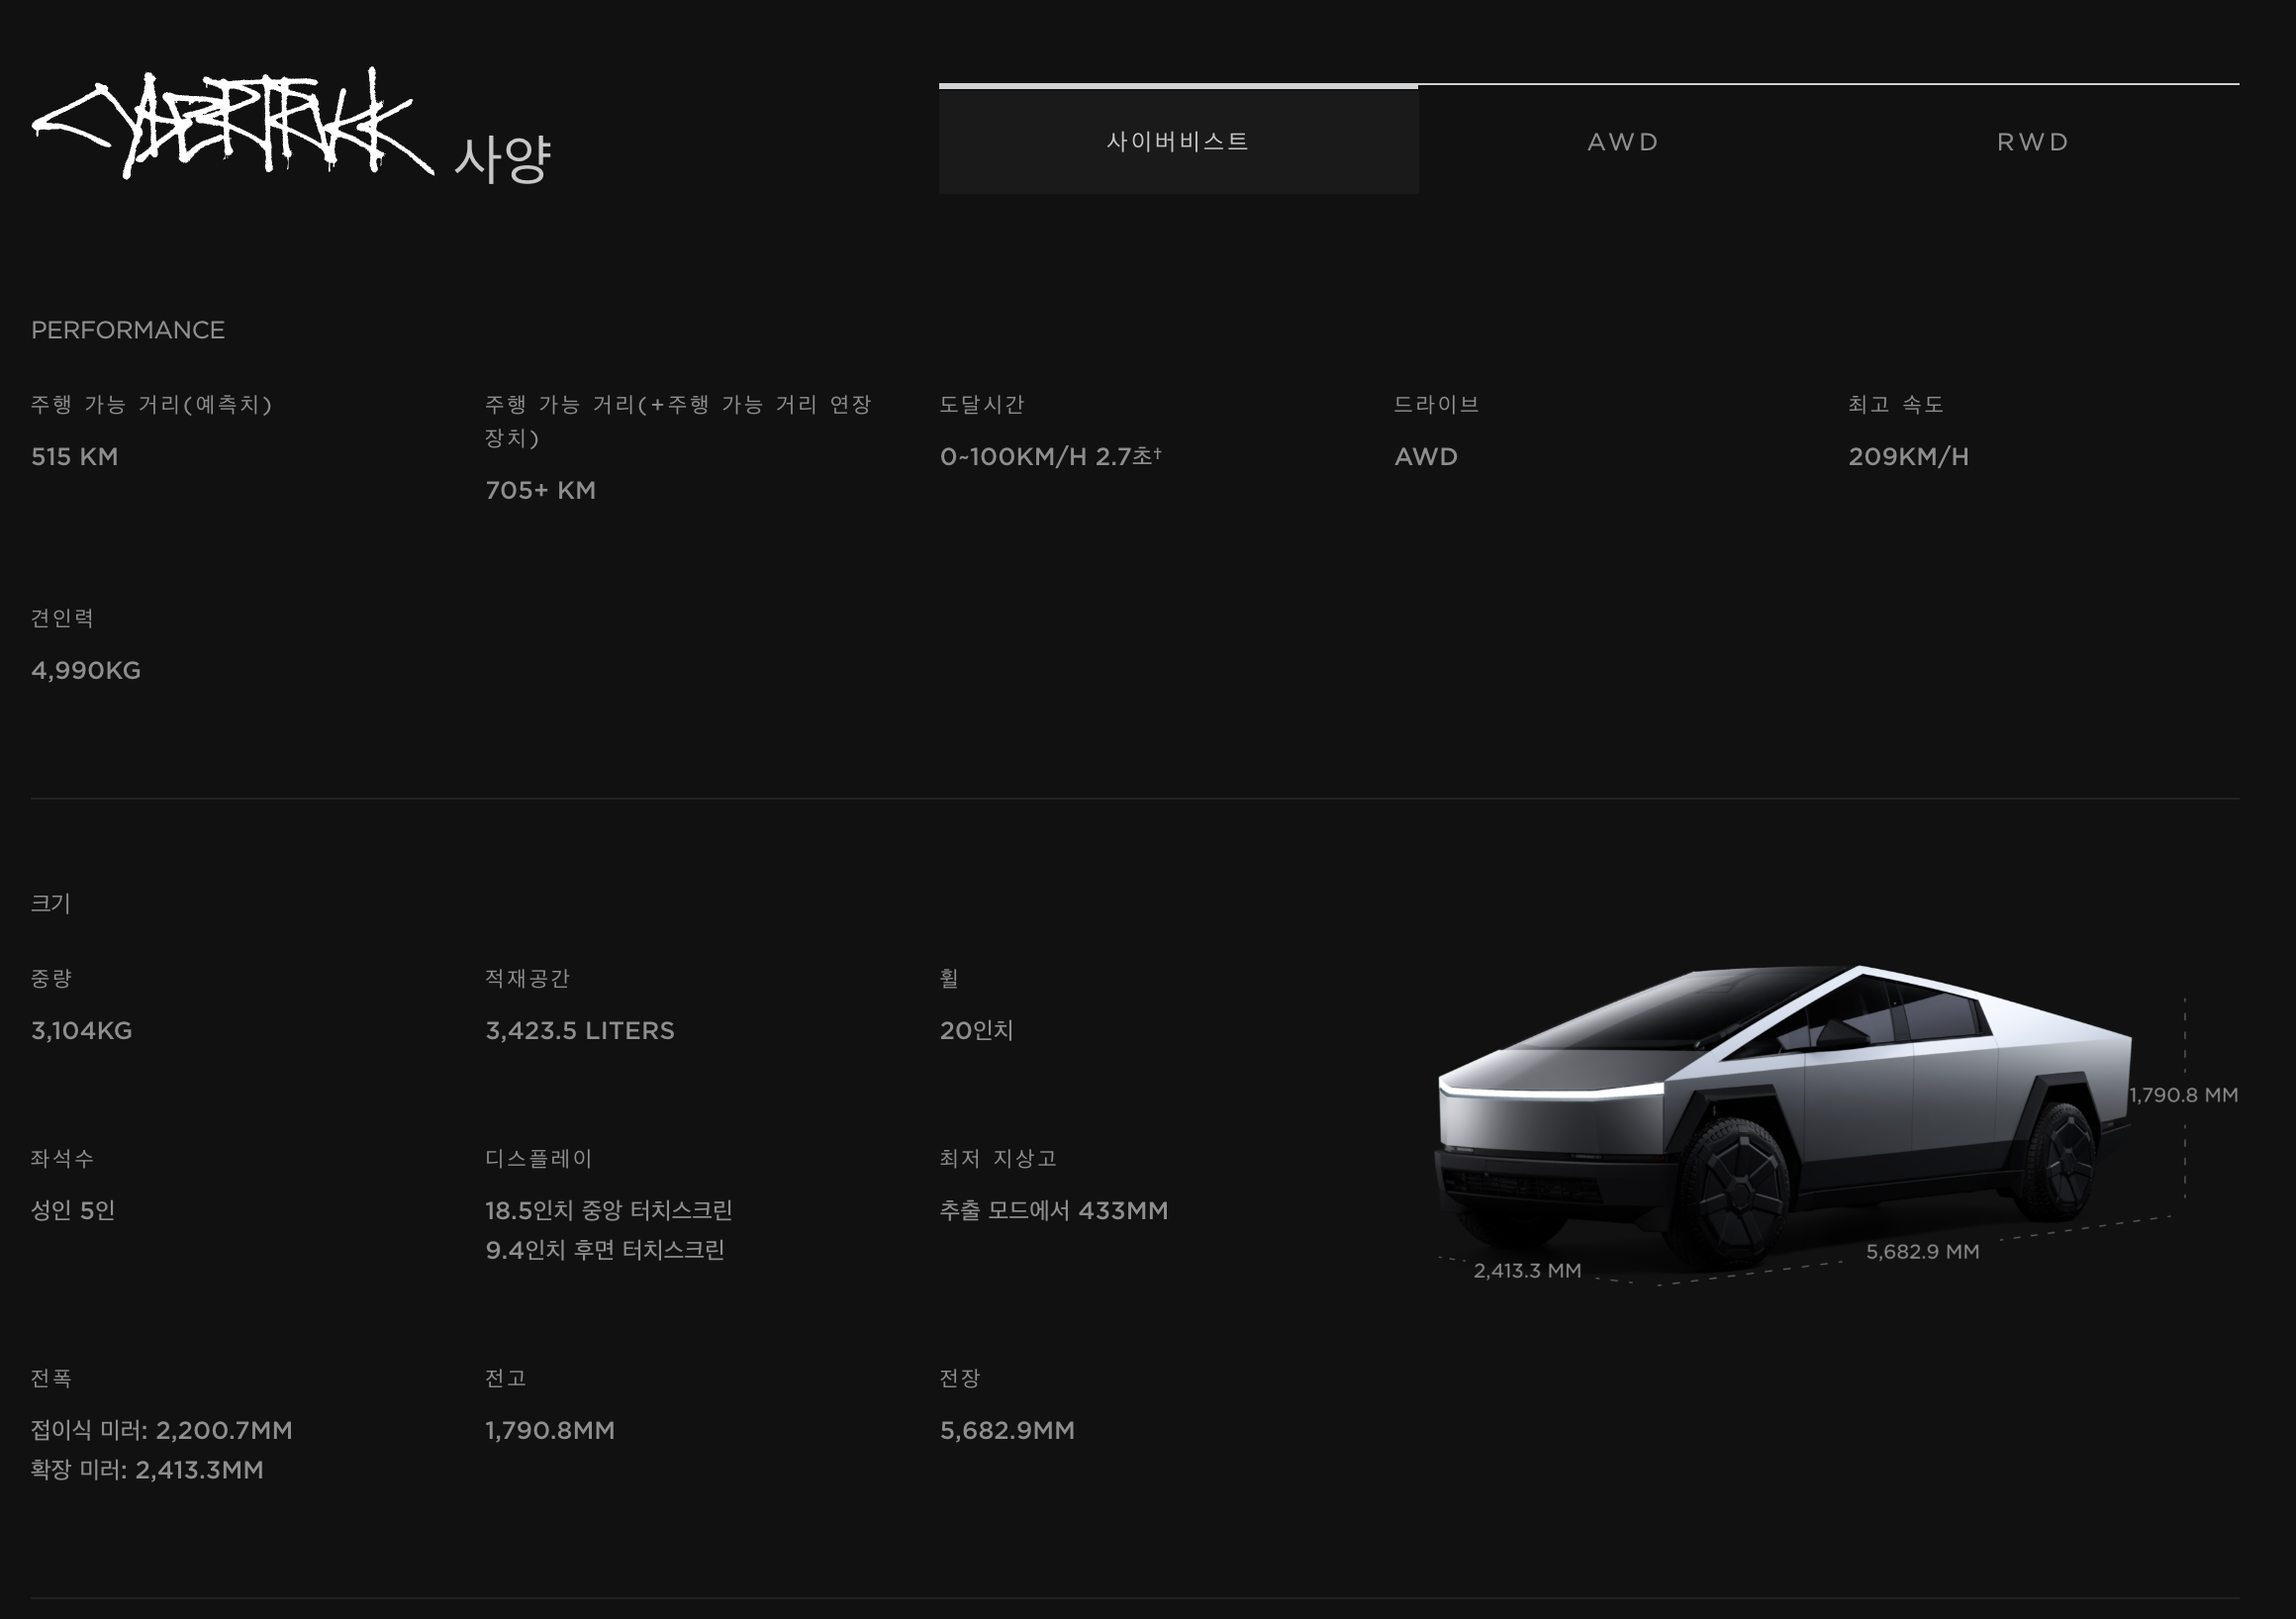Click the 좌석수 label
2296x1619 pixels.
(62, 1159)
